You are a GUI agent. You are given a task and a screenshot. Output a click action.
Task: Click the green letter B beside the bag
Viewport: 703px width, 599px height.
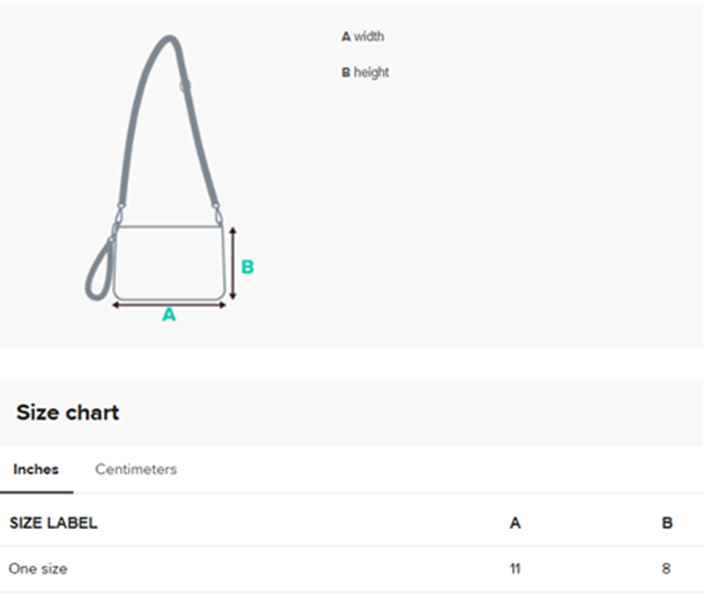coord(248,267)
